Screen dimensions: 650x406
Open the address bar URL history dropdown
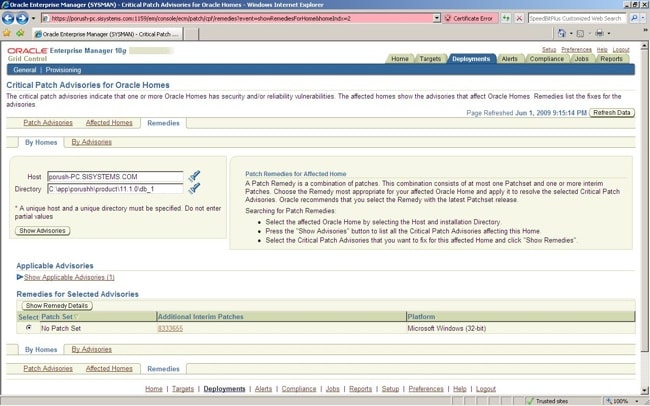click(437, 18)
